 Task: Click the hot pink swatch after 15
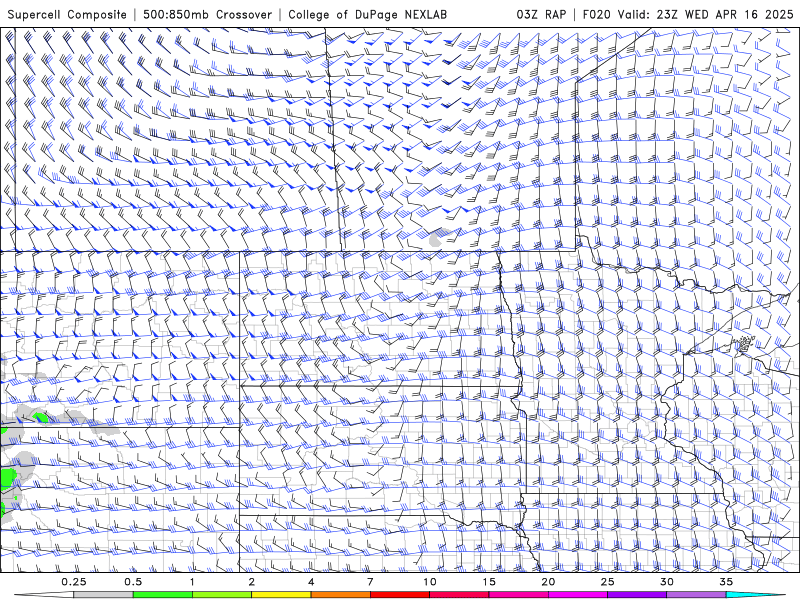click(518, 595)
